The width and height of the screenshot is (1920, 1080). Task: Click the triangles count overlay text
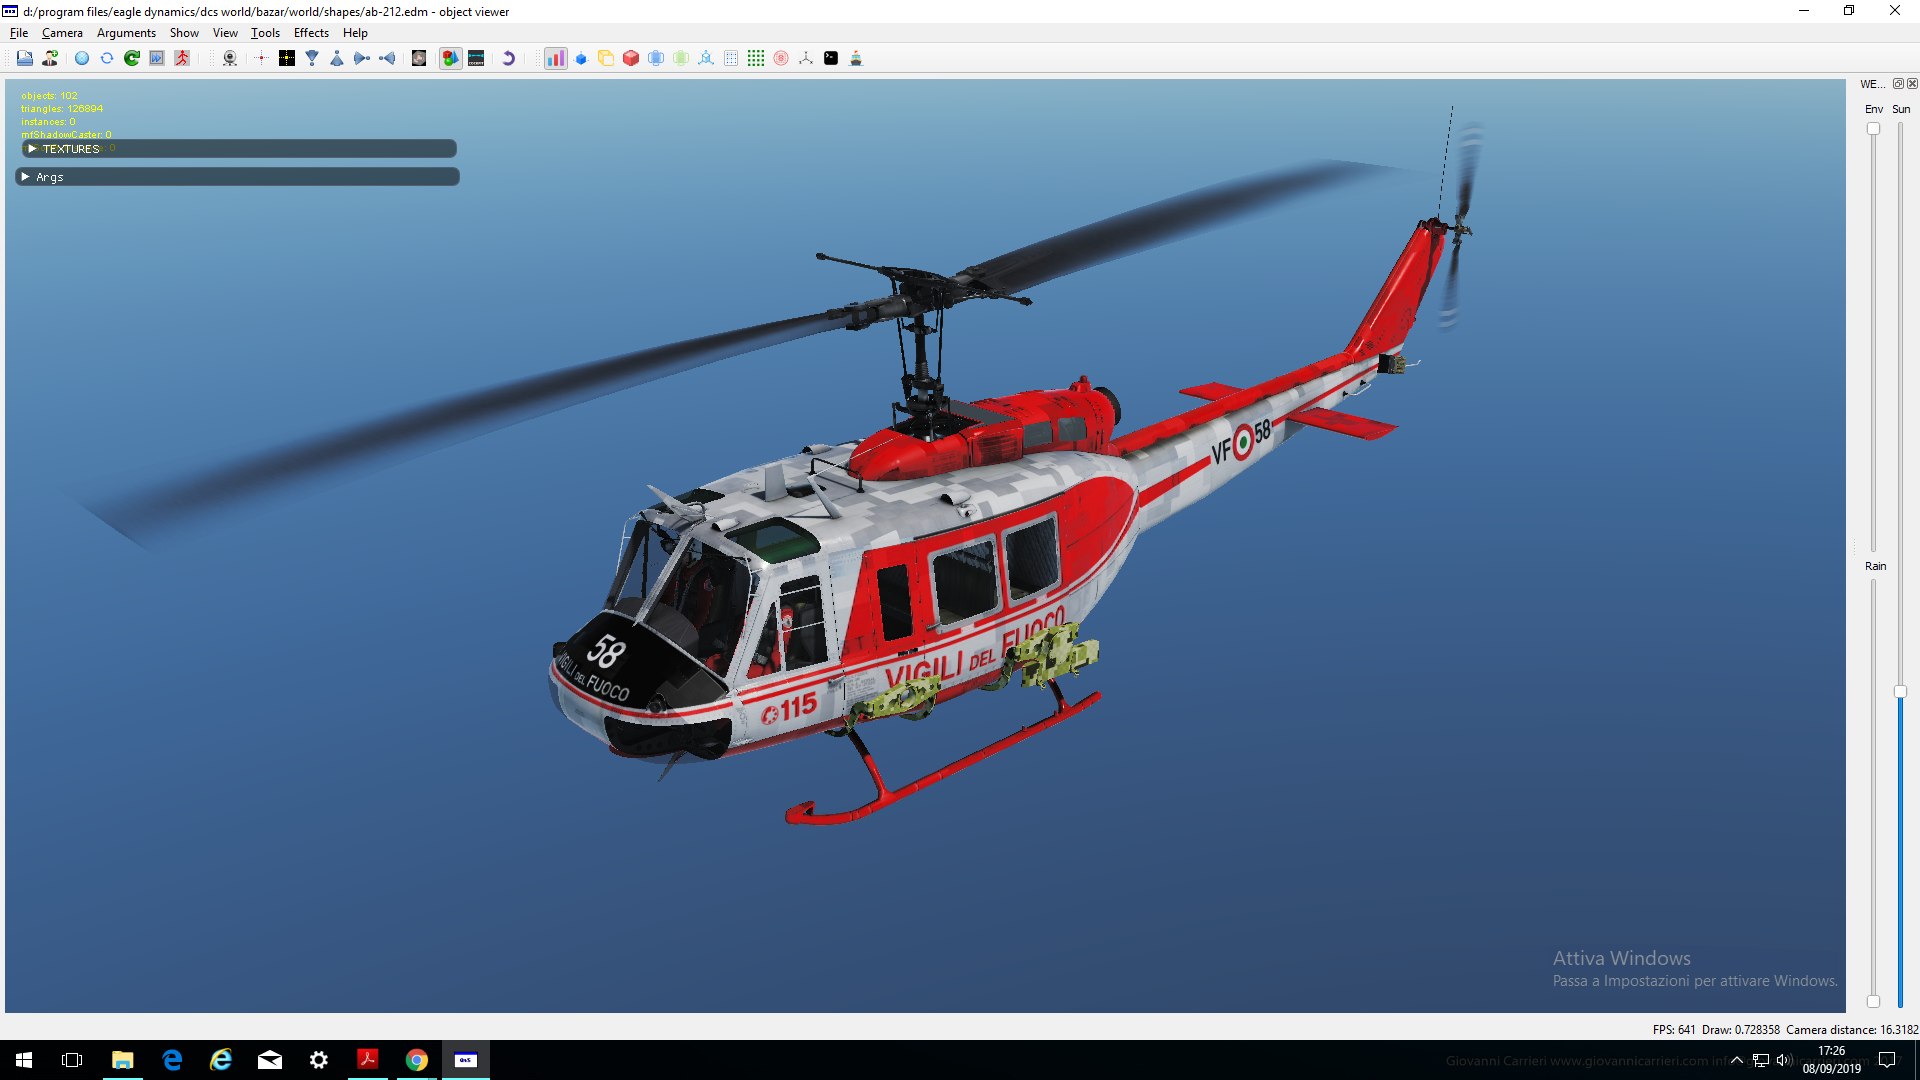[62, 109]
